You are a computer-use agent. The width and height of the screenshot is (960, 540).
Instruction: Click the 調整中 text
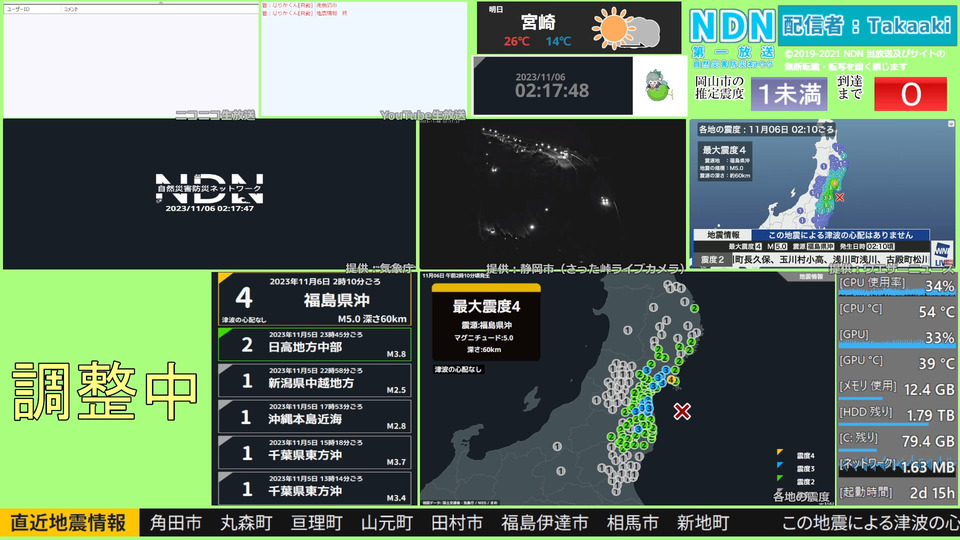(105, 390)
